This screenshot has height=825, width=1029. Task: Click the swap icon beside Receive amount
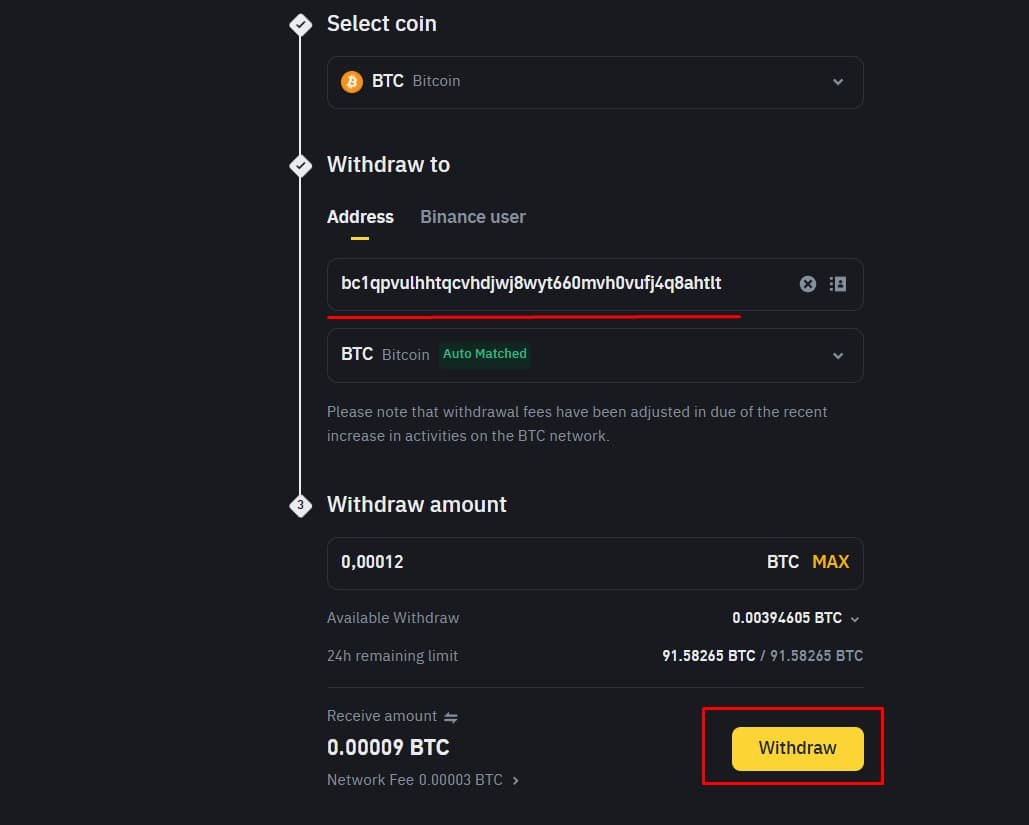pos(451,716)
